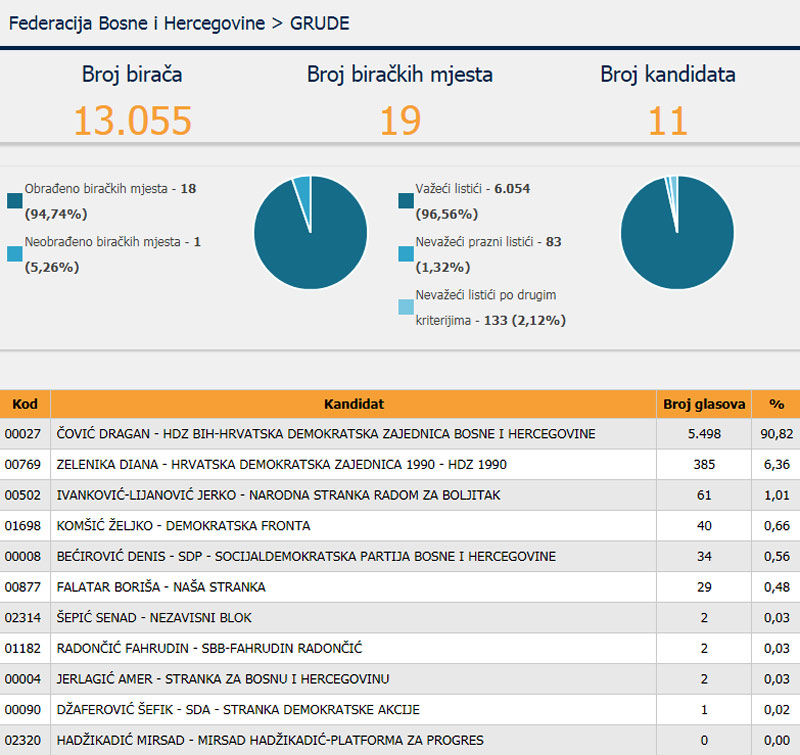Select the ČOVIĆ DRAGAN candidate row
The image size is (800, 755).
coord(400,434)
